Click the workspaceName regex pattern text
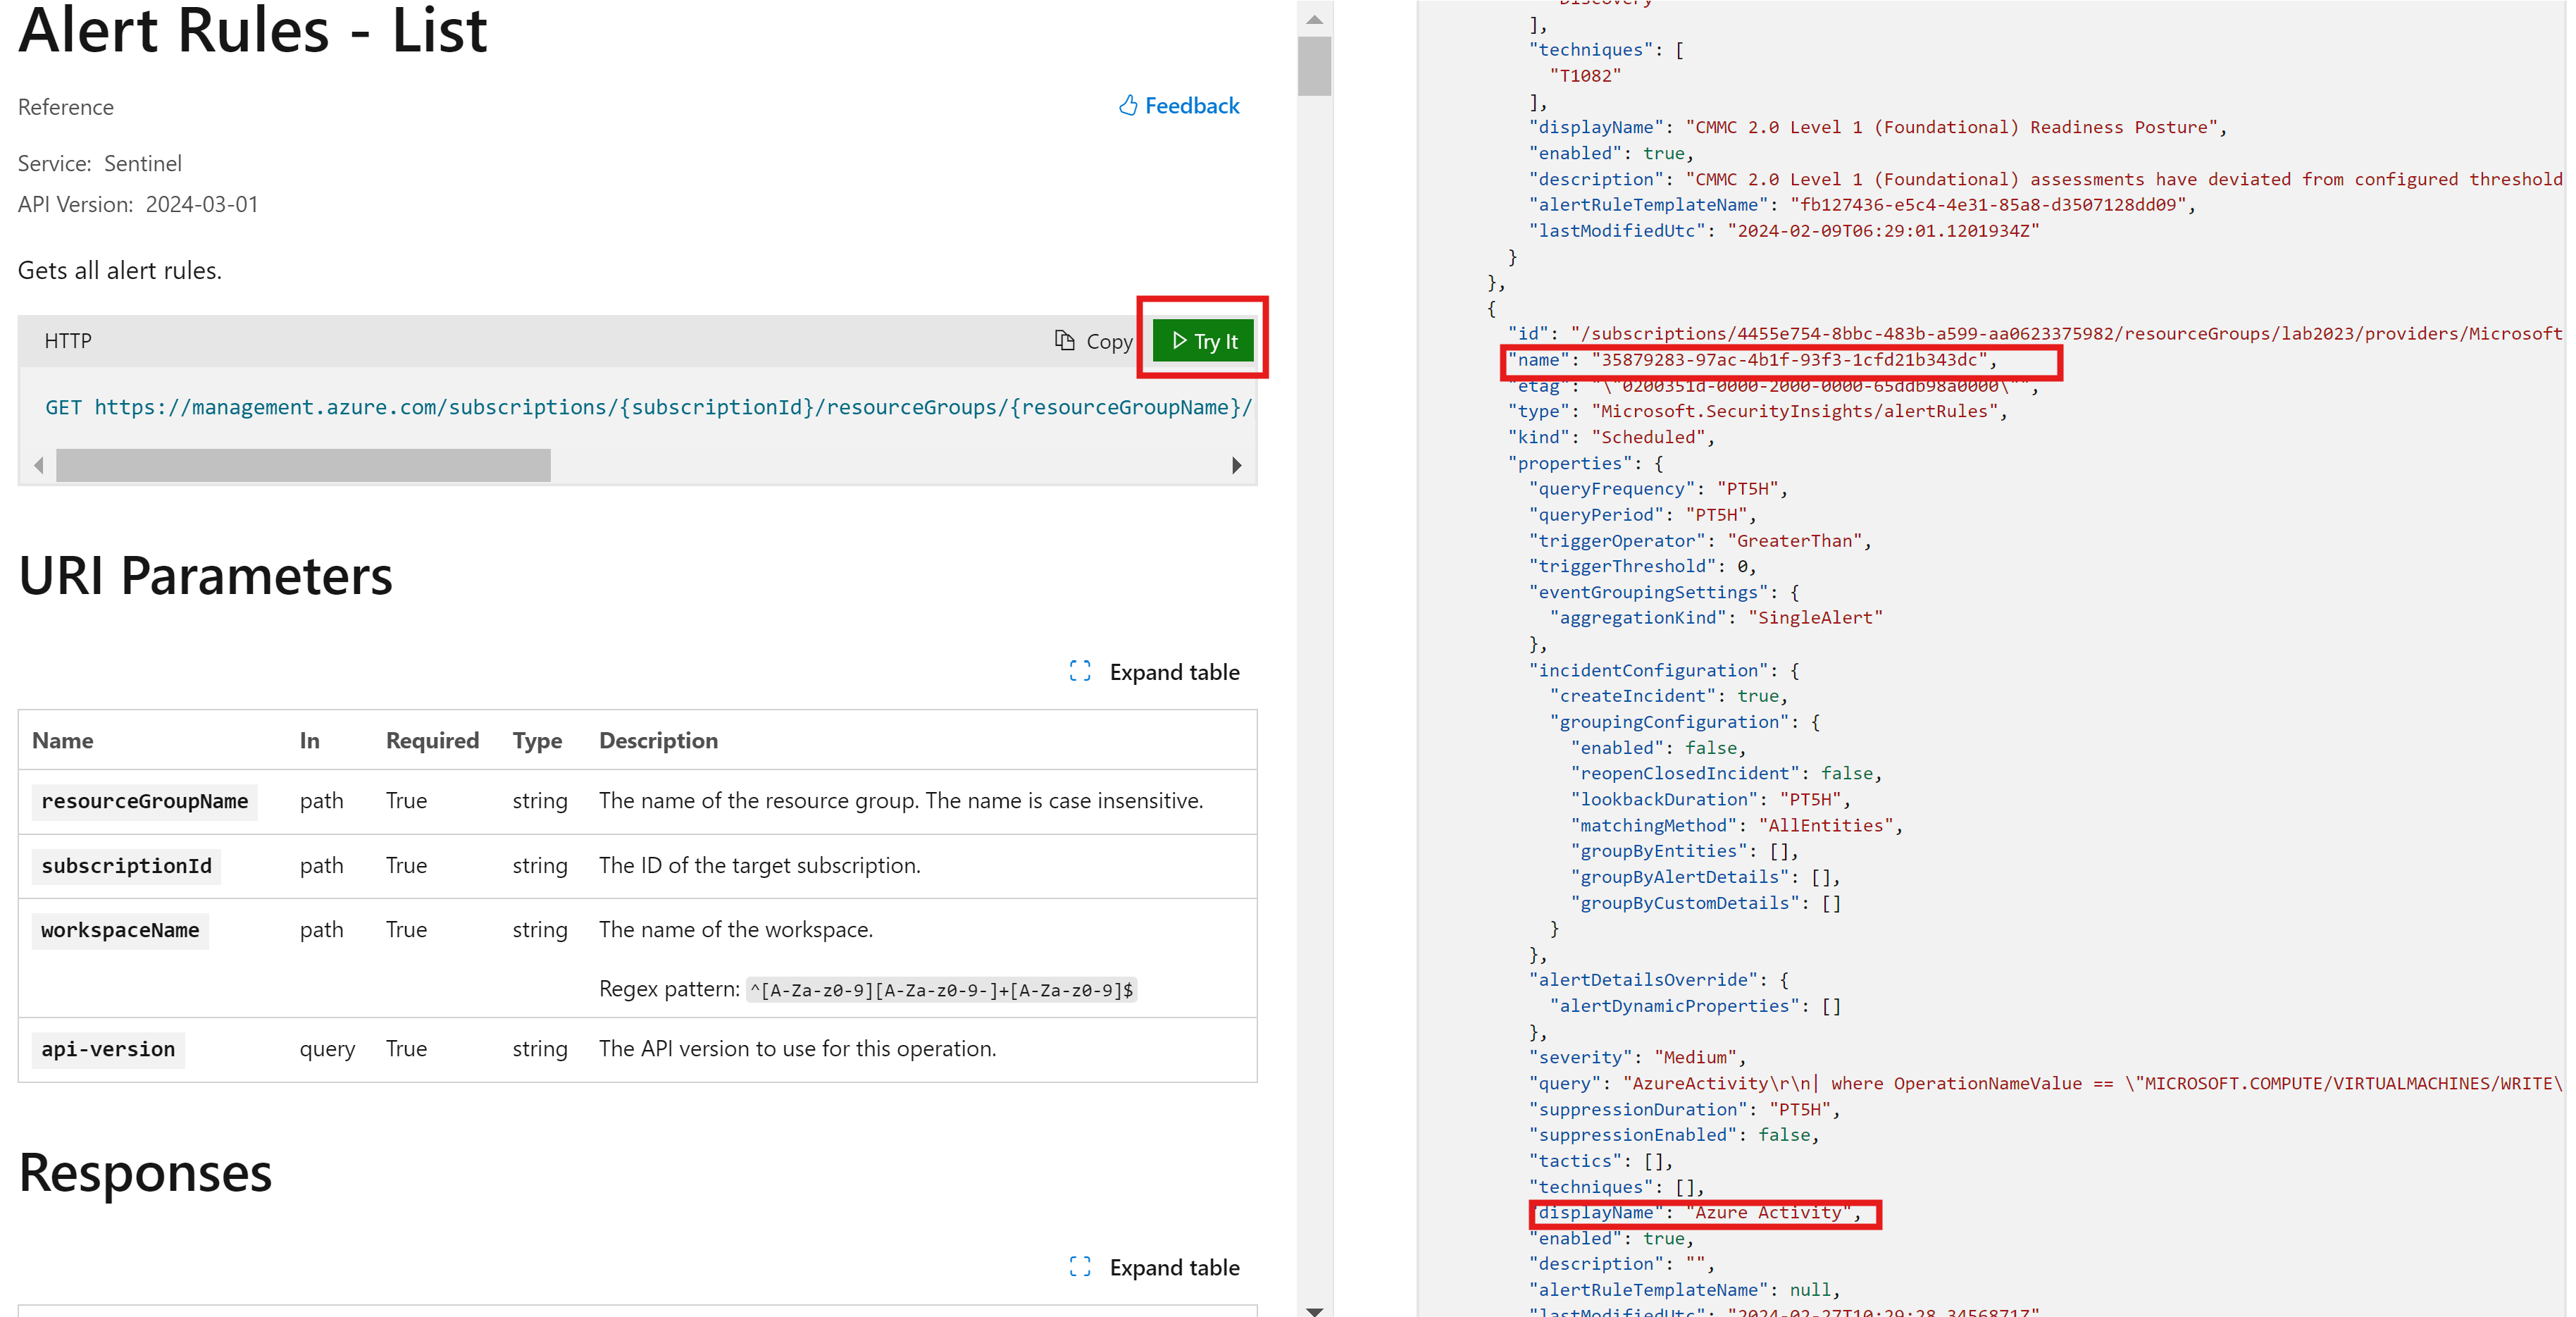Viewport: 2576px width, 1317px height. pyautogui.click(x=941, y=990)
